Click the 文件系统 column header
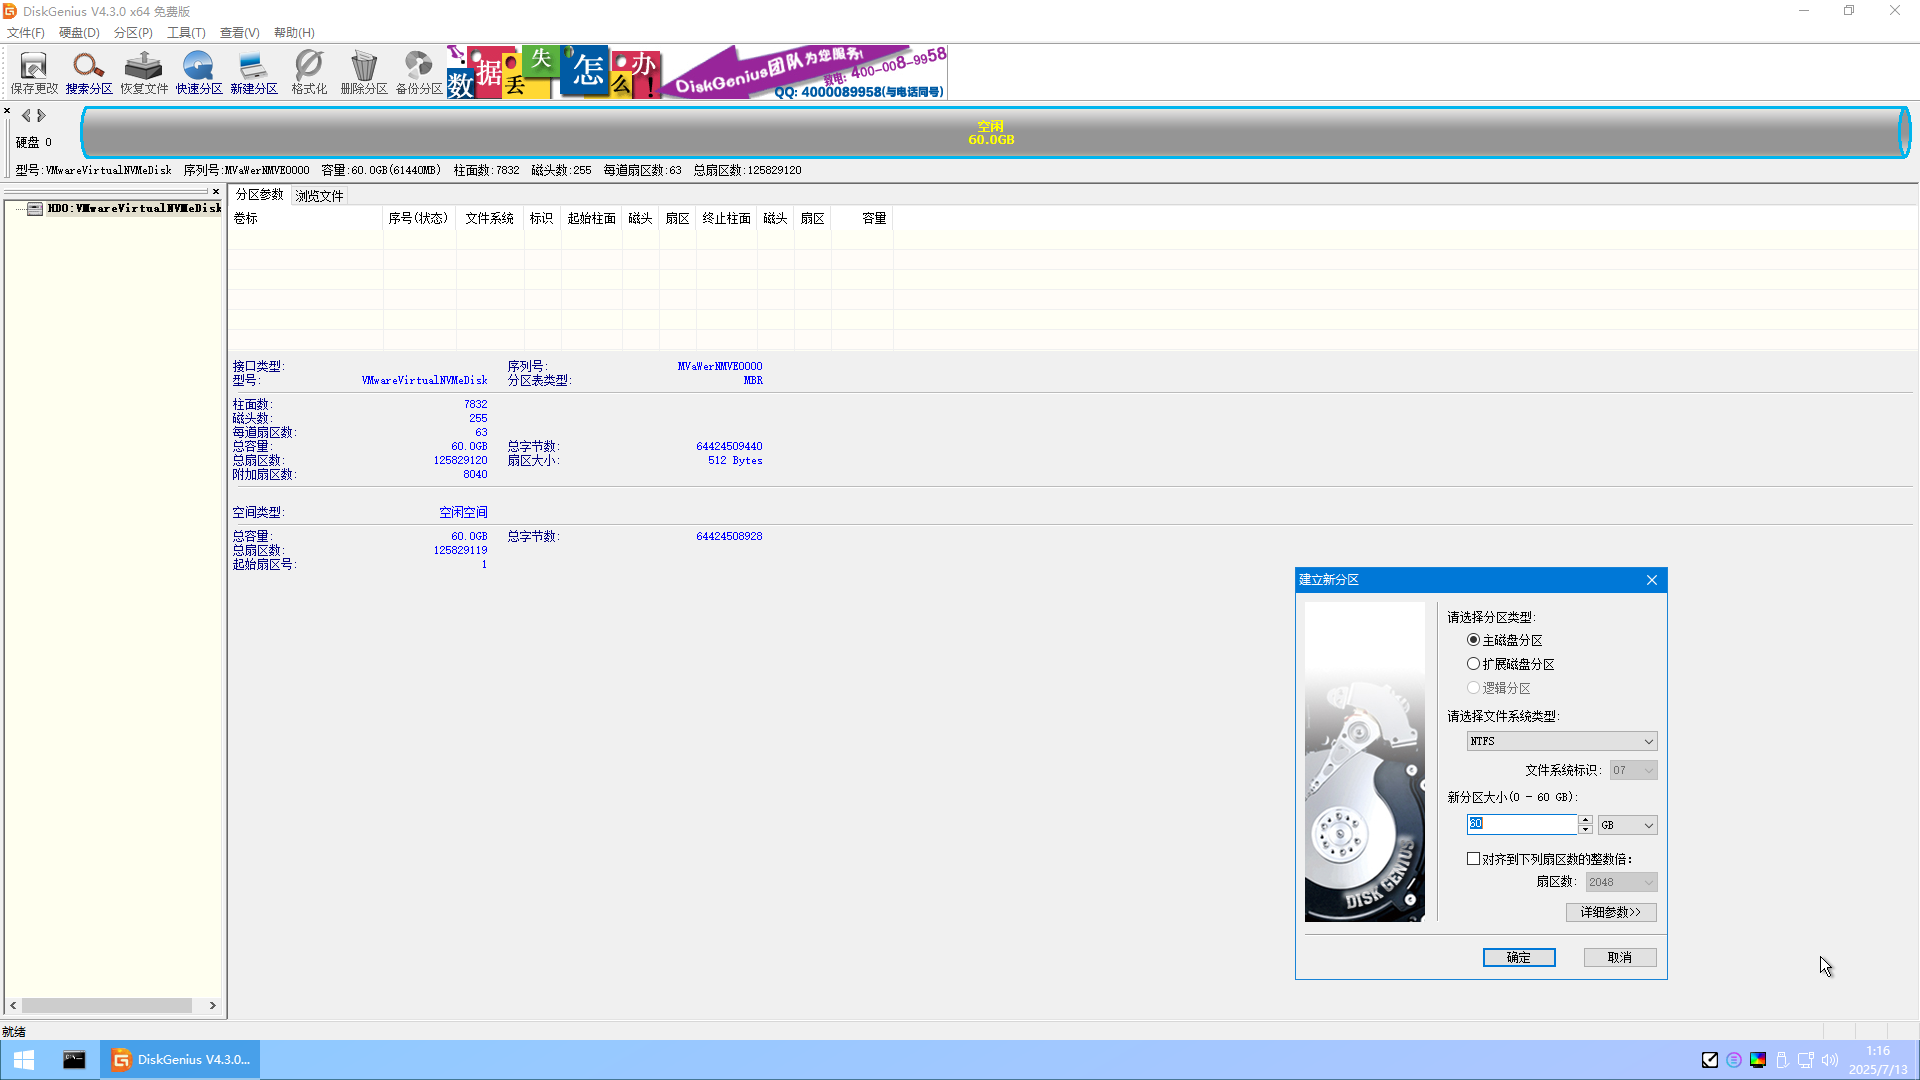Screen dimensions: 1920x1080 pyautogui.click(x=489, y=218)
